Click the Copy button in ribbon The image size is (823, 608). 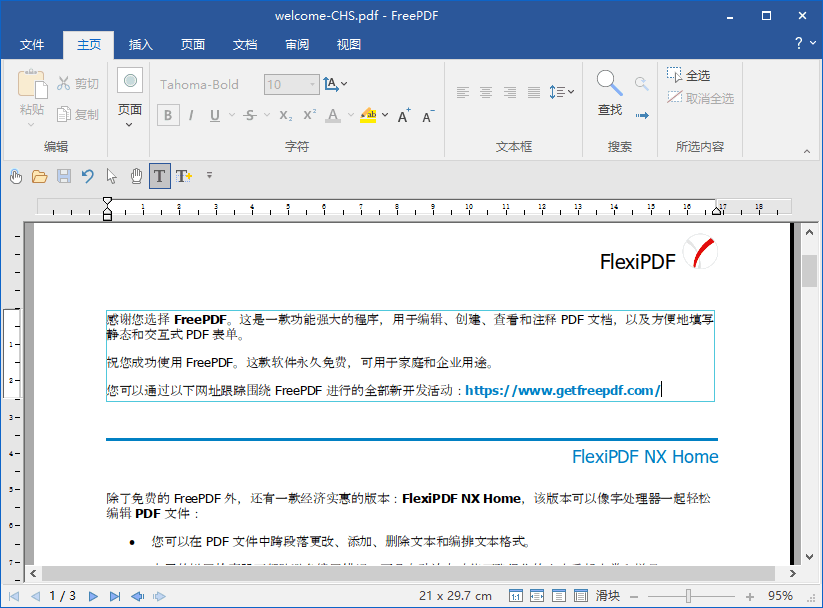(x=78, y=114)
